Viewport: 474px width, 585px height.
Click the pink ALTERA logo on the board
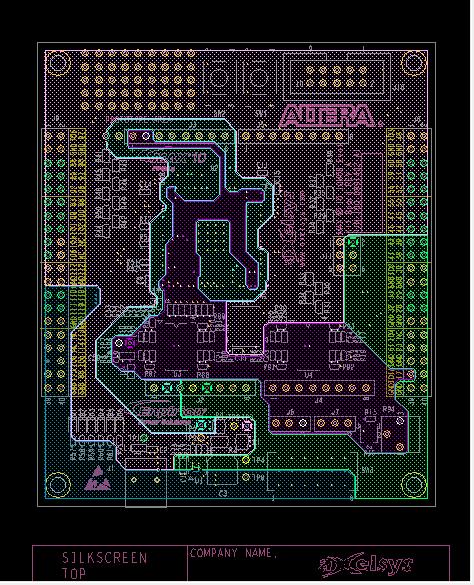coord(330,116)
